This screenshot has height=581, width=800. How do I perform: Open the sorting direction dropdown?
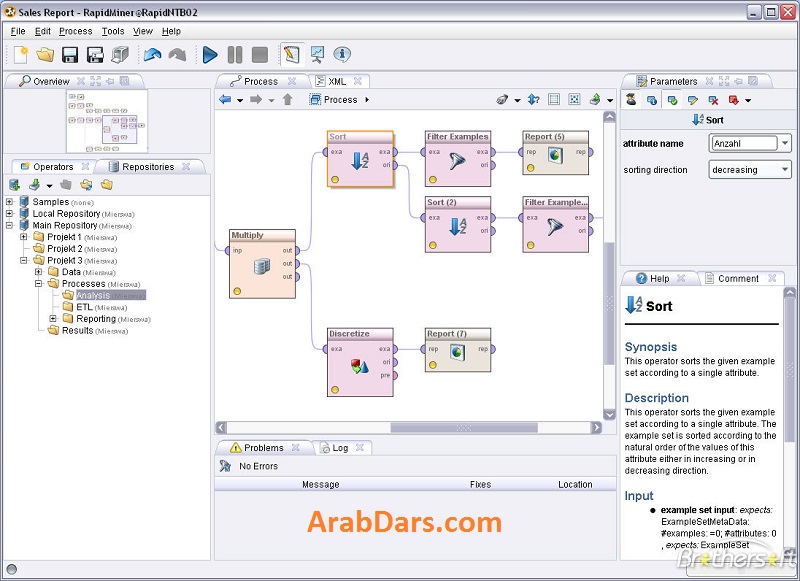click(785, 169)
